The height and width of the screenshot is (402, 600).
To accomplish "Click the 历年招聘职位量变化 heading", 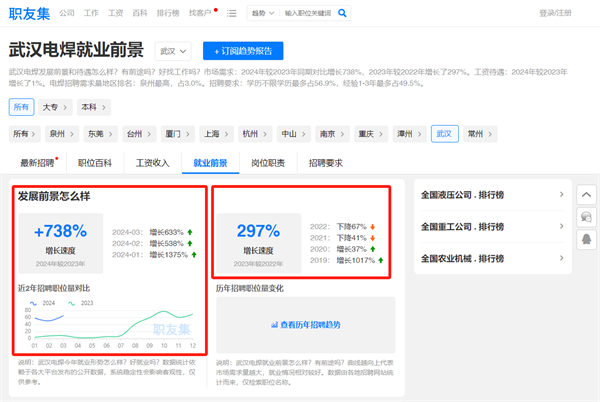I will coord(249,288).
